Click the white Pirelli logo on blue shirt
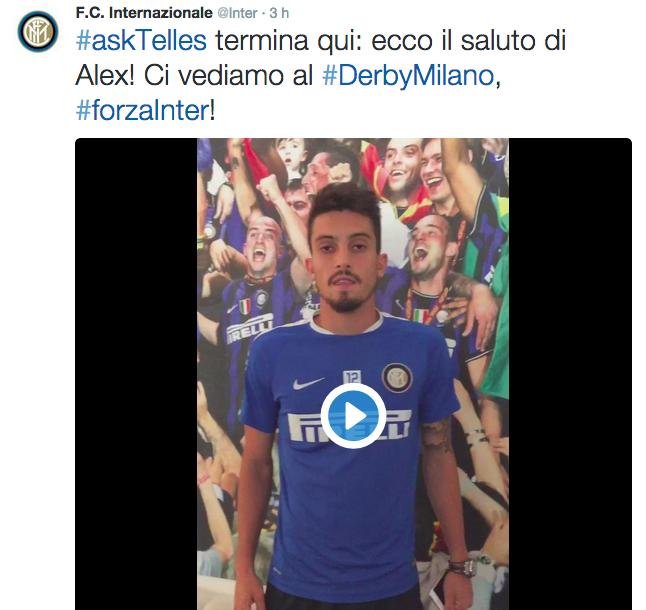The height and width of the screenshot is (610, 646). tap(349, 426)
